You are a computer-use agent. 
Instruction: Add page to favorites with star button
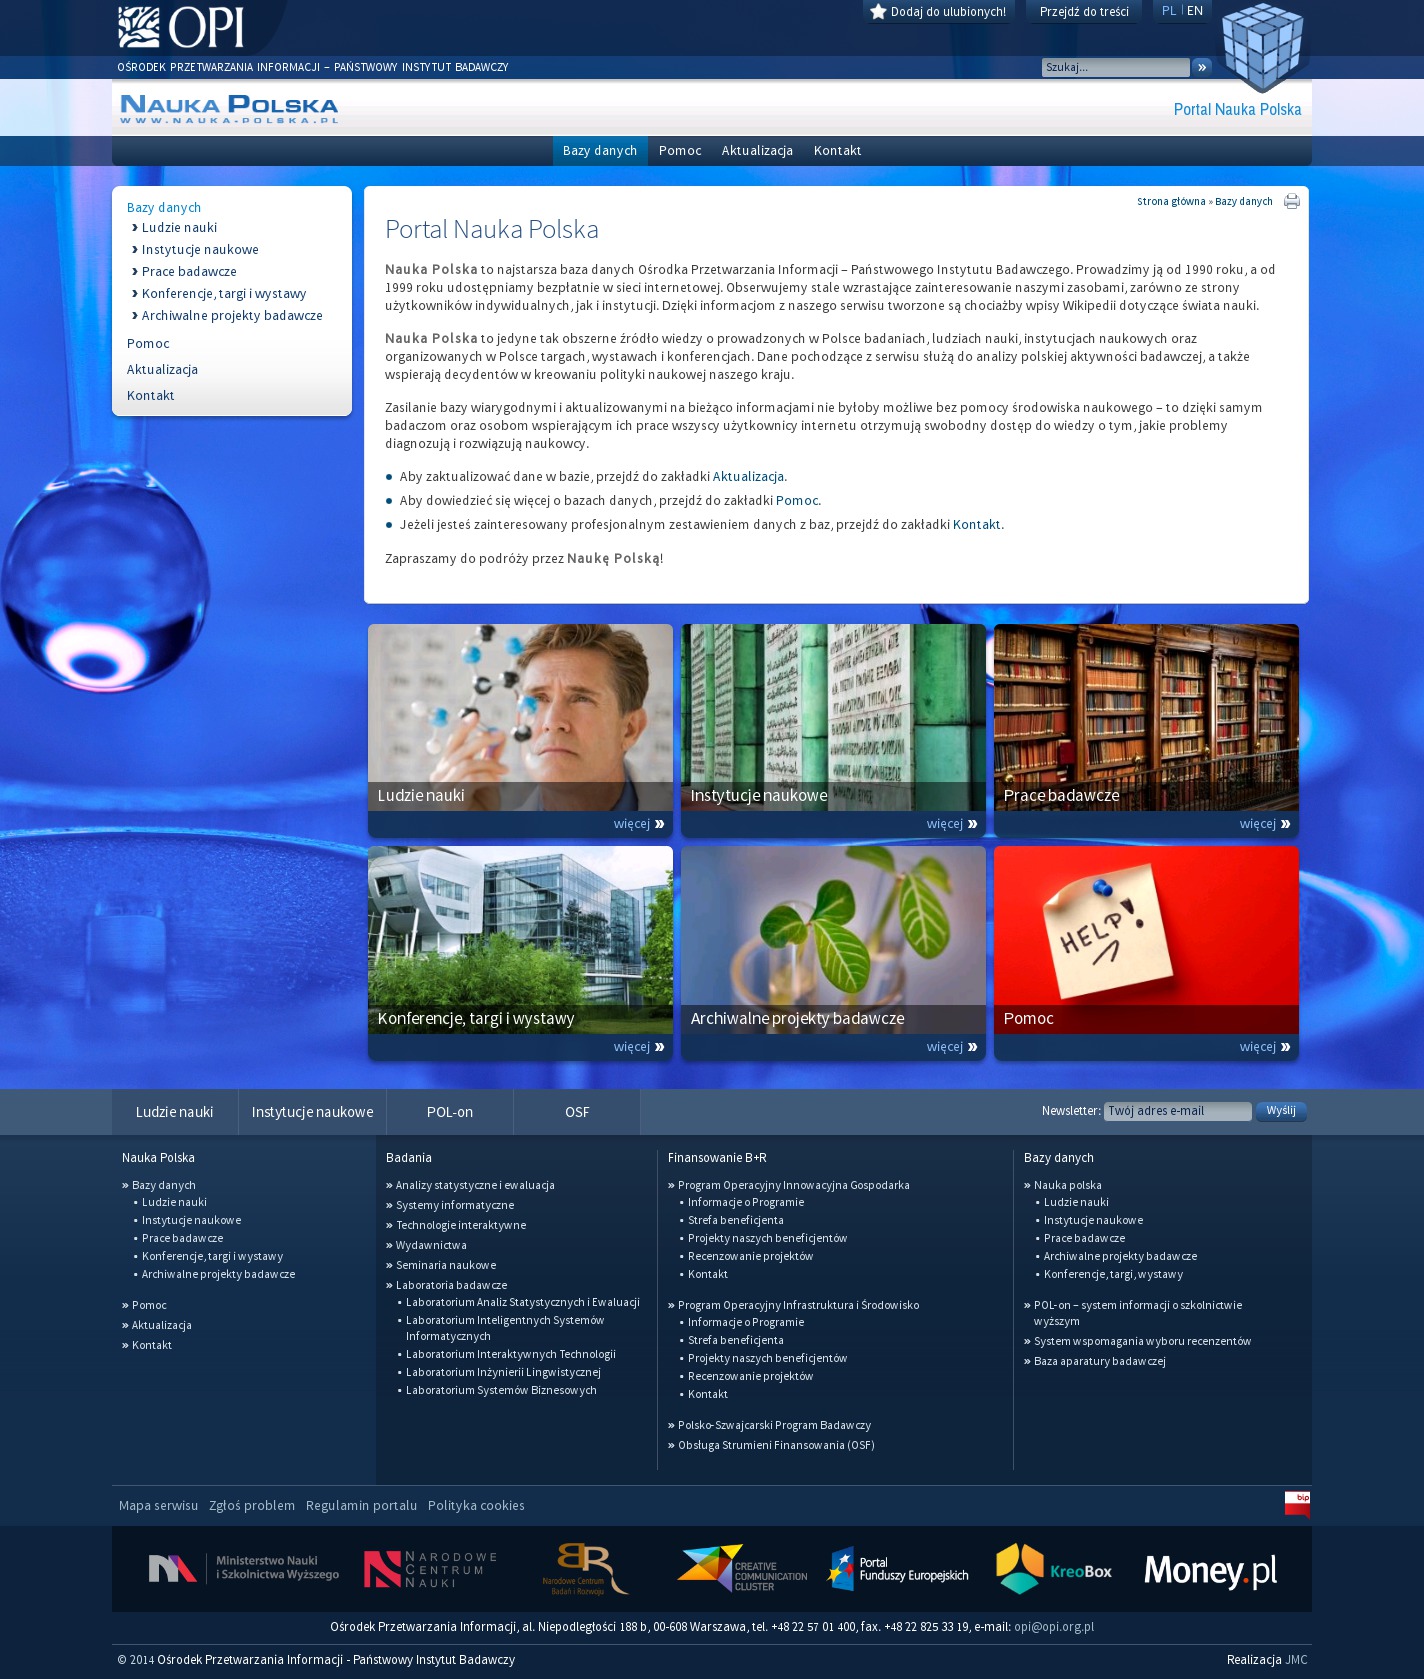(938, 12)
